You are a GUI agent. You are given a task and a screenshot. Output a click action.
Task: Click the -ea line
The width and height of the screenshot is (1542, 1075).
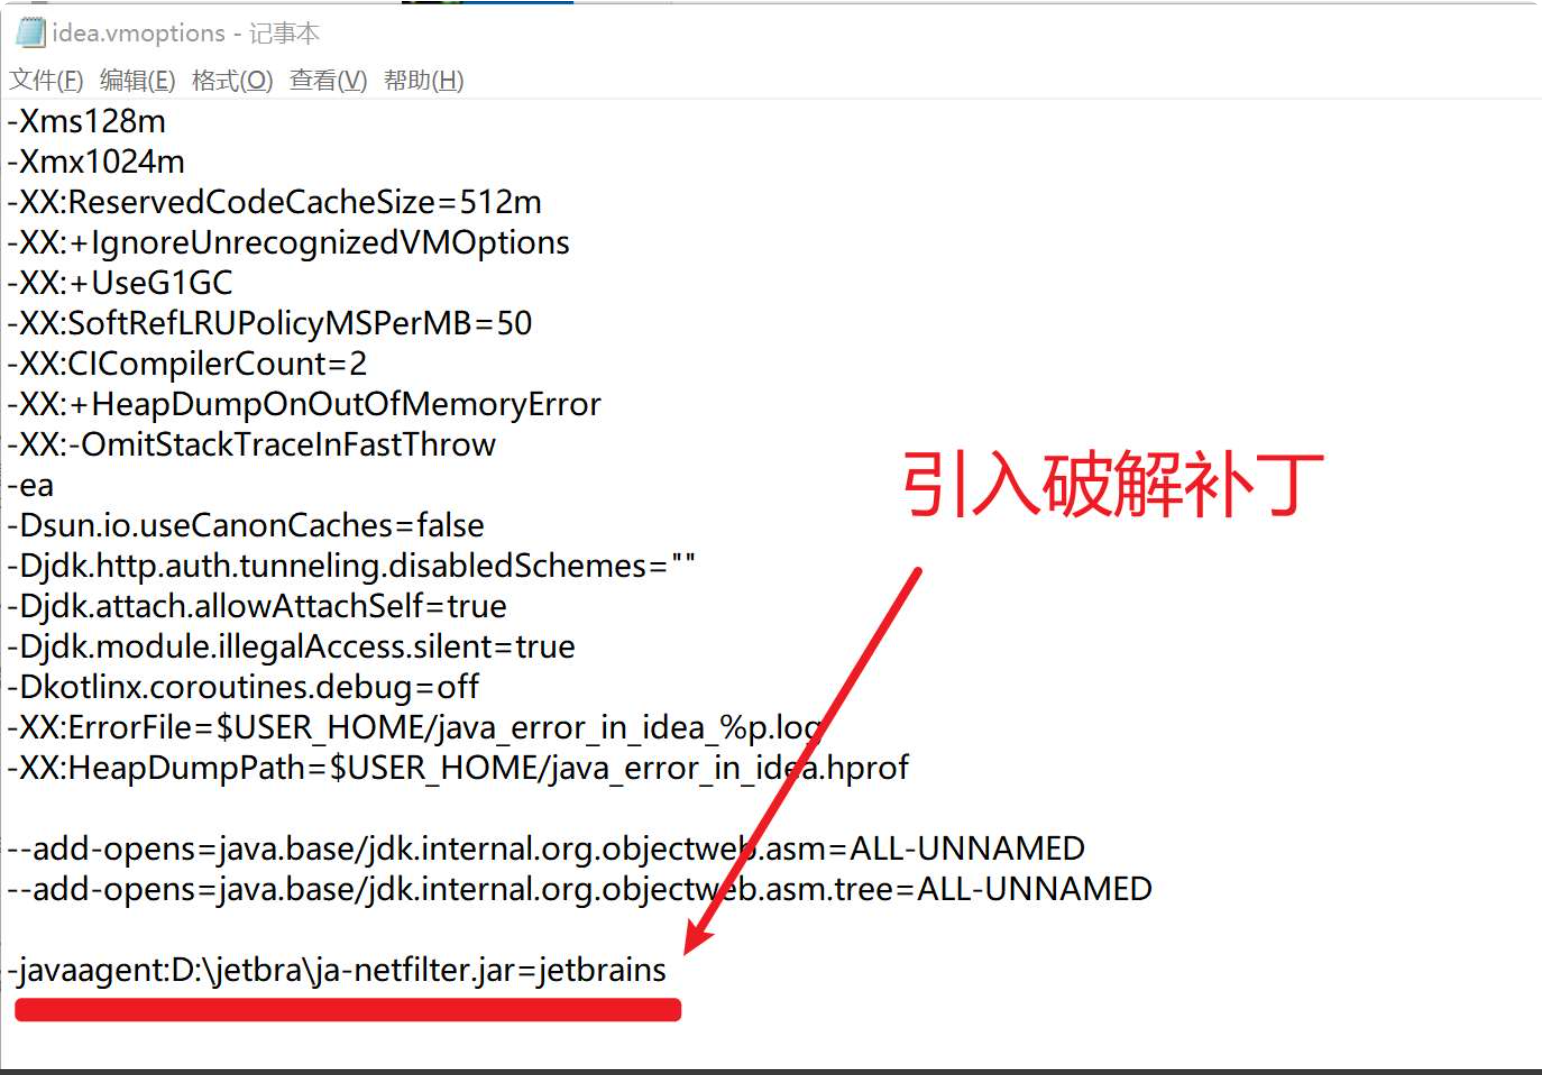click(31, 485)
